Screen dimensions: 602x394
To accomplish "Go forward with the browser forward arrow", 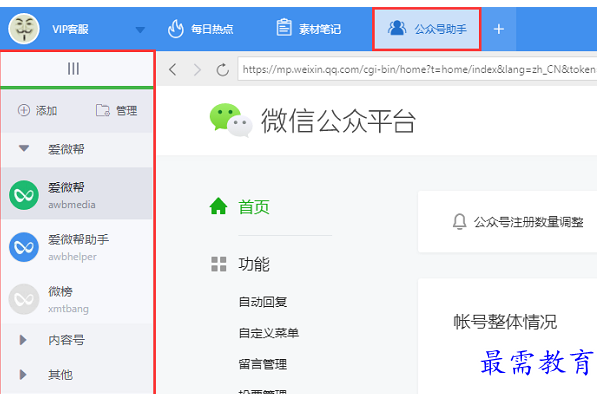I will [x=197, y=70].
